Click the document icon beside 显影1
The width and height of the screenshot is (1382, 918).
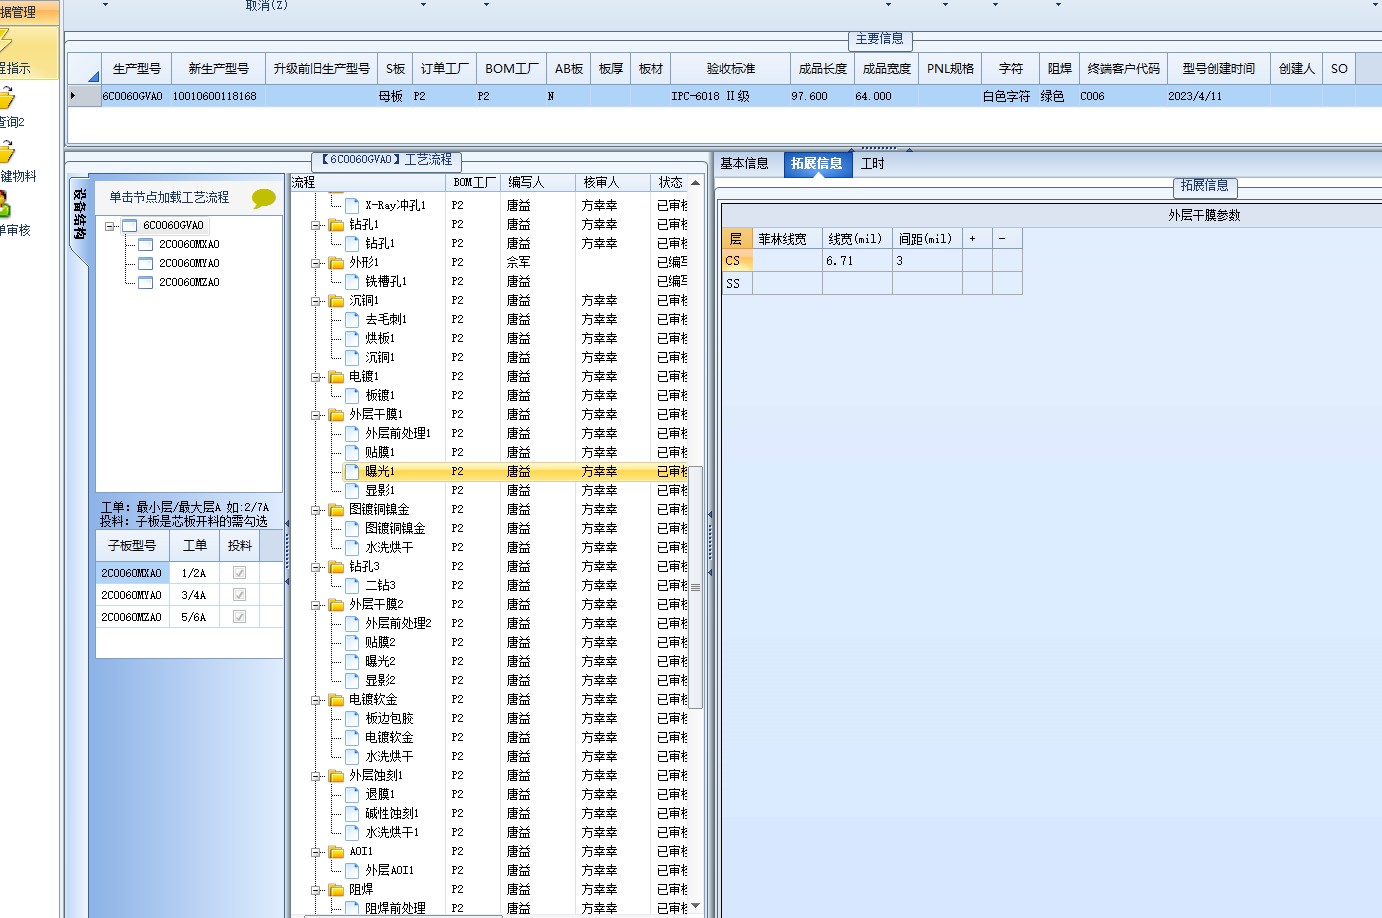pyautogui.click(x=352, y=490)
